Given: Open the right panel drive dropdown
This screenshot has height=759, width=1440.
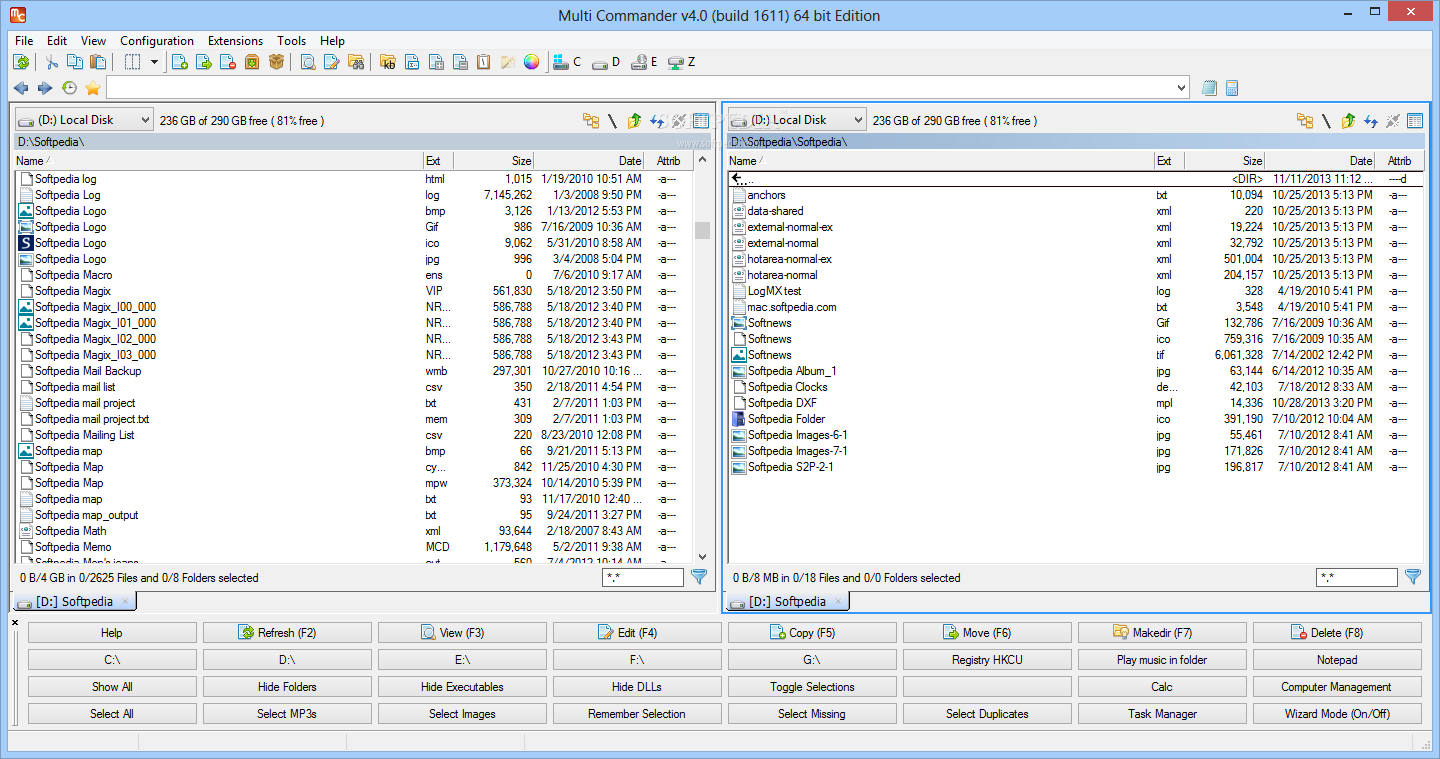Looking at the screenshot, I should [797, 120].
